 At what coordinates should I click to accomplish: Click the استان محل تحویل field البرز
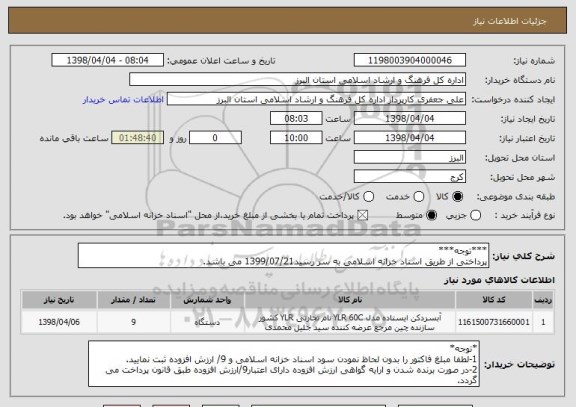click(x=410, y=158)
